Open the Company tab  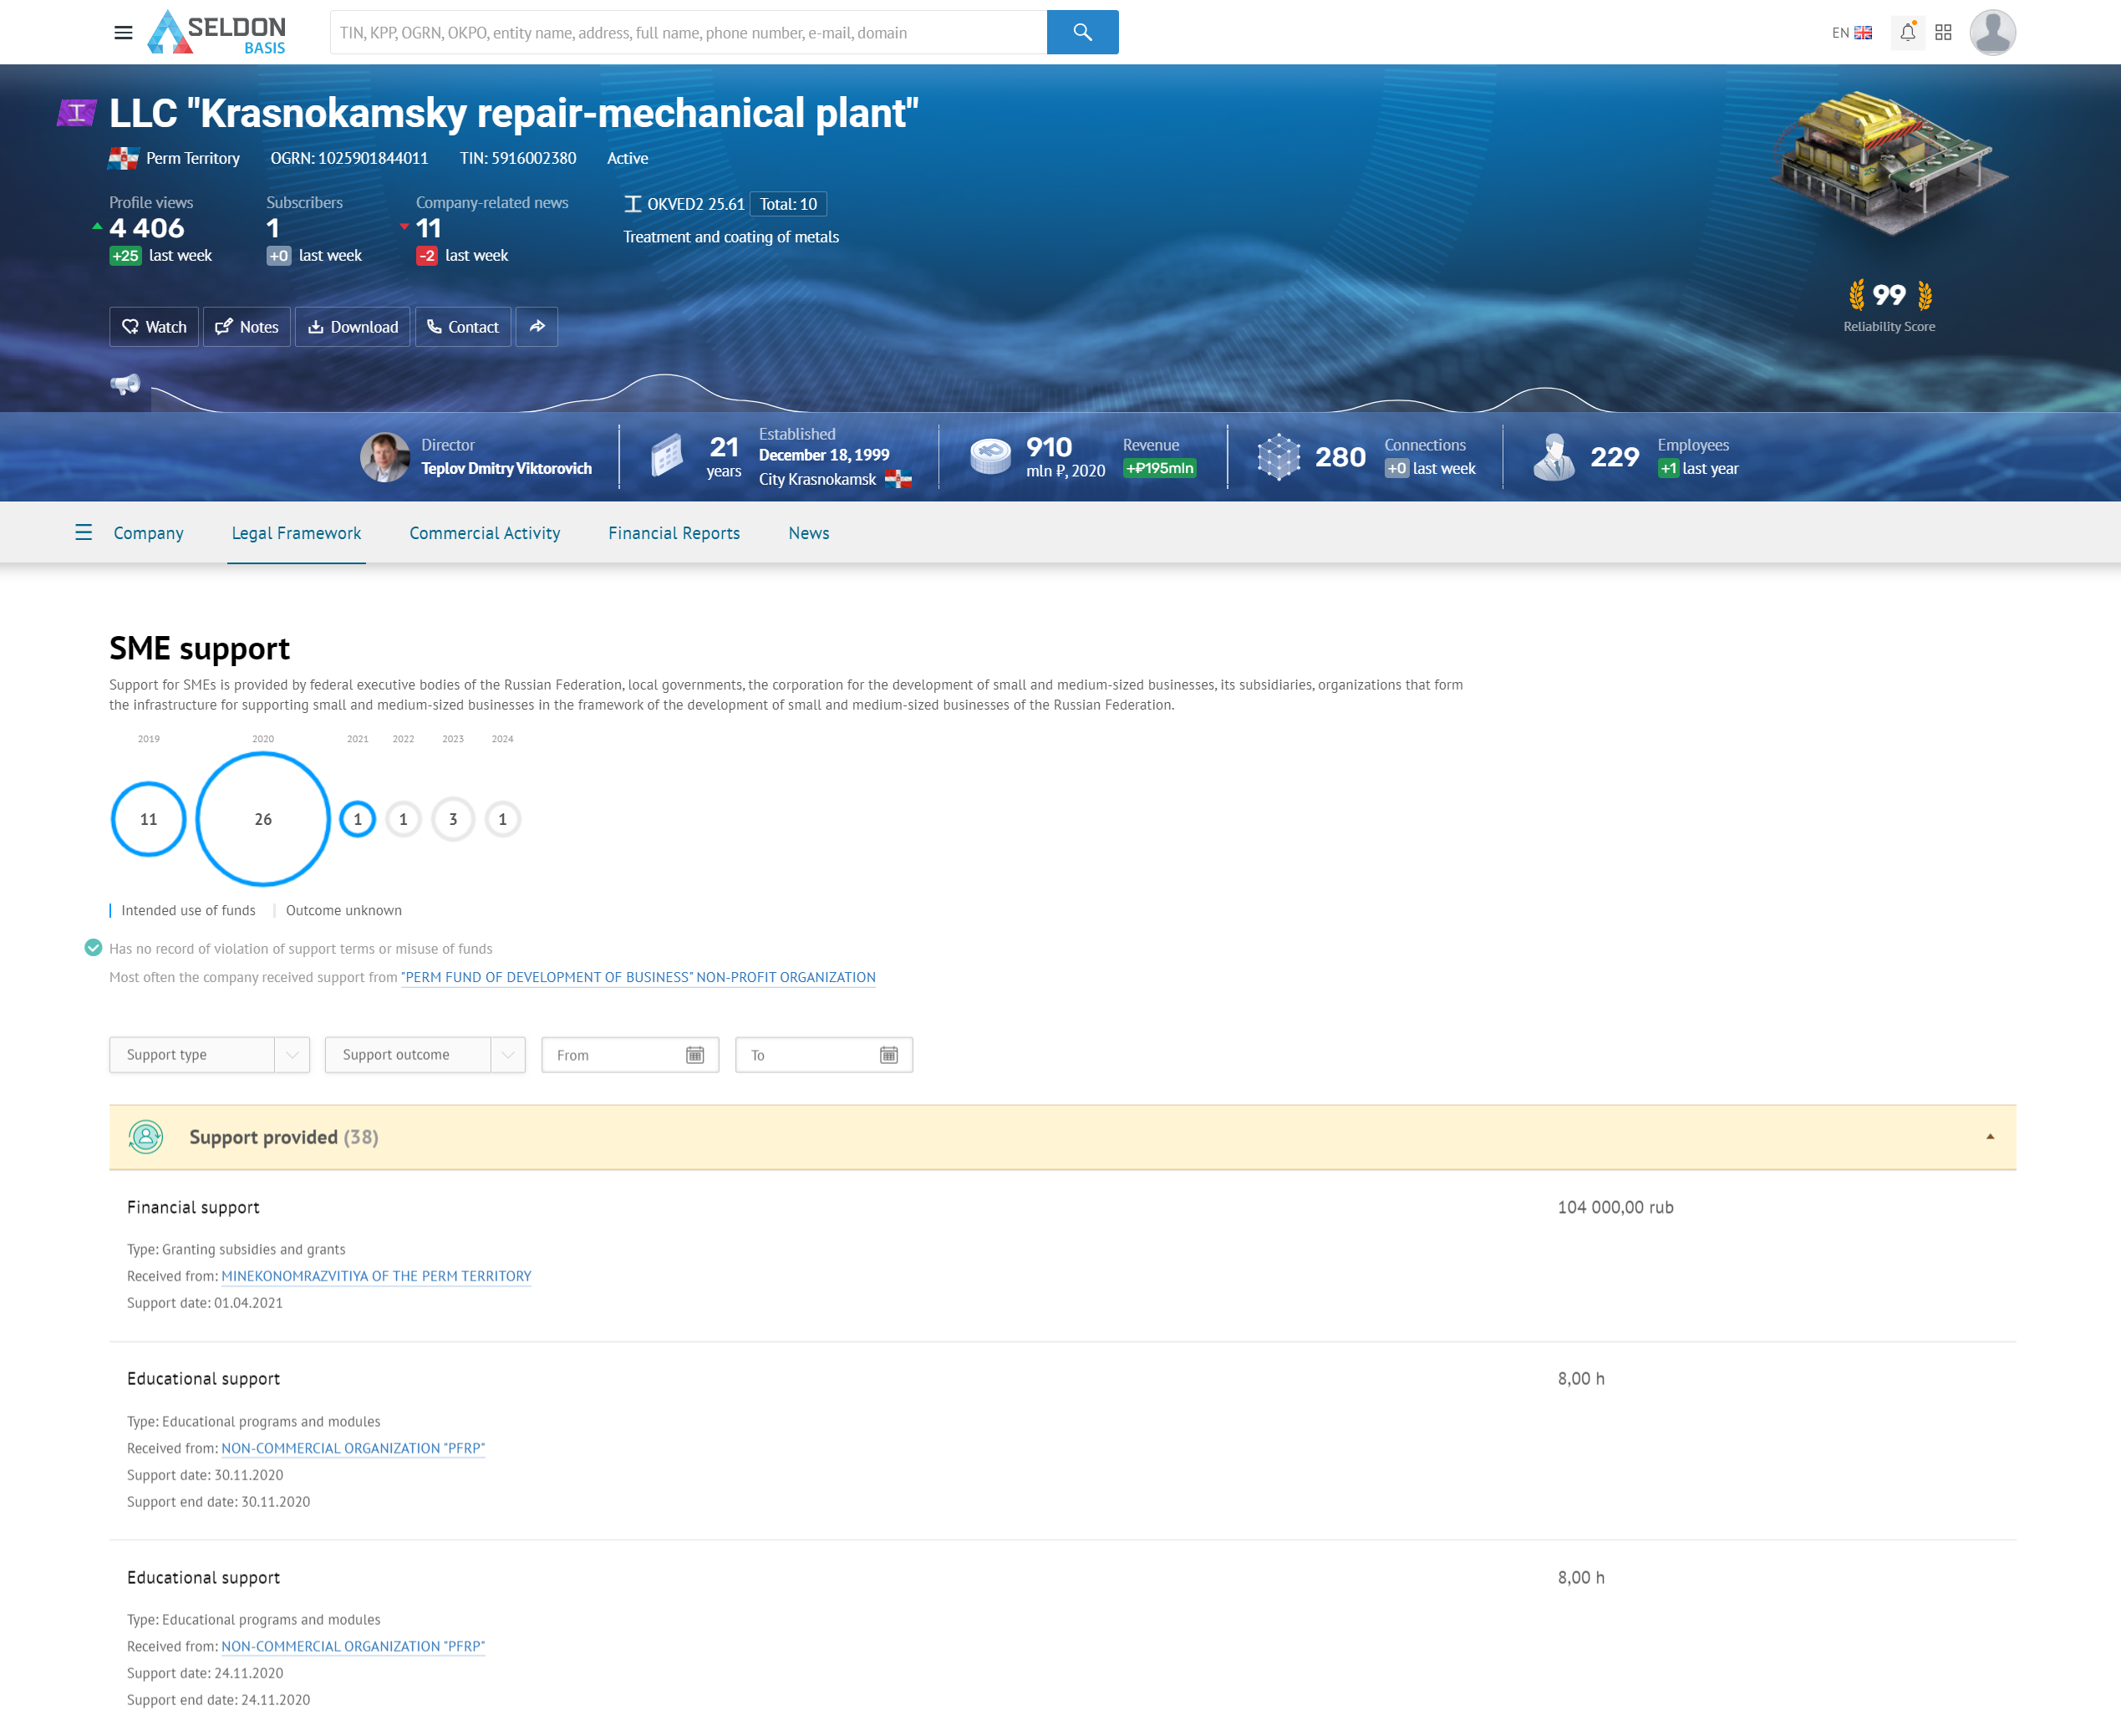coord(148,533)
